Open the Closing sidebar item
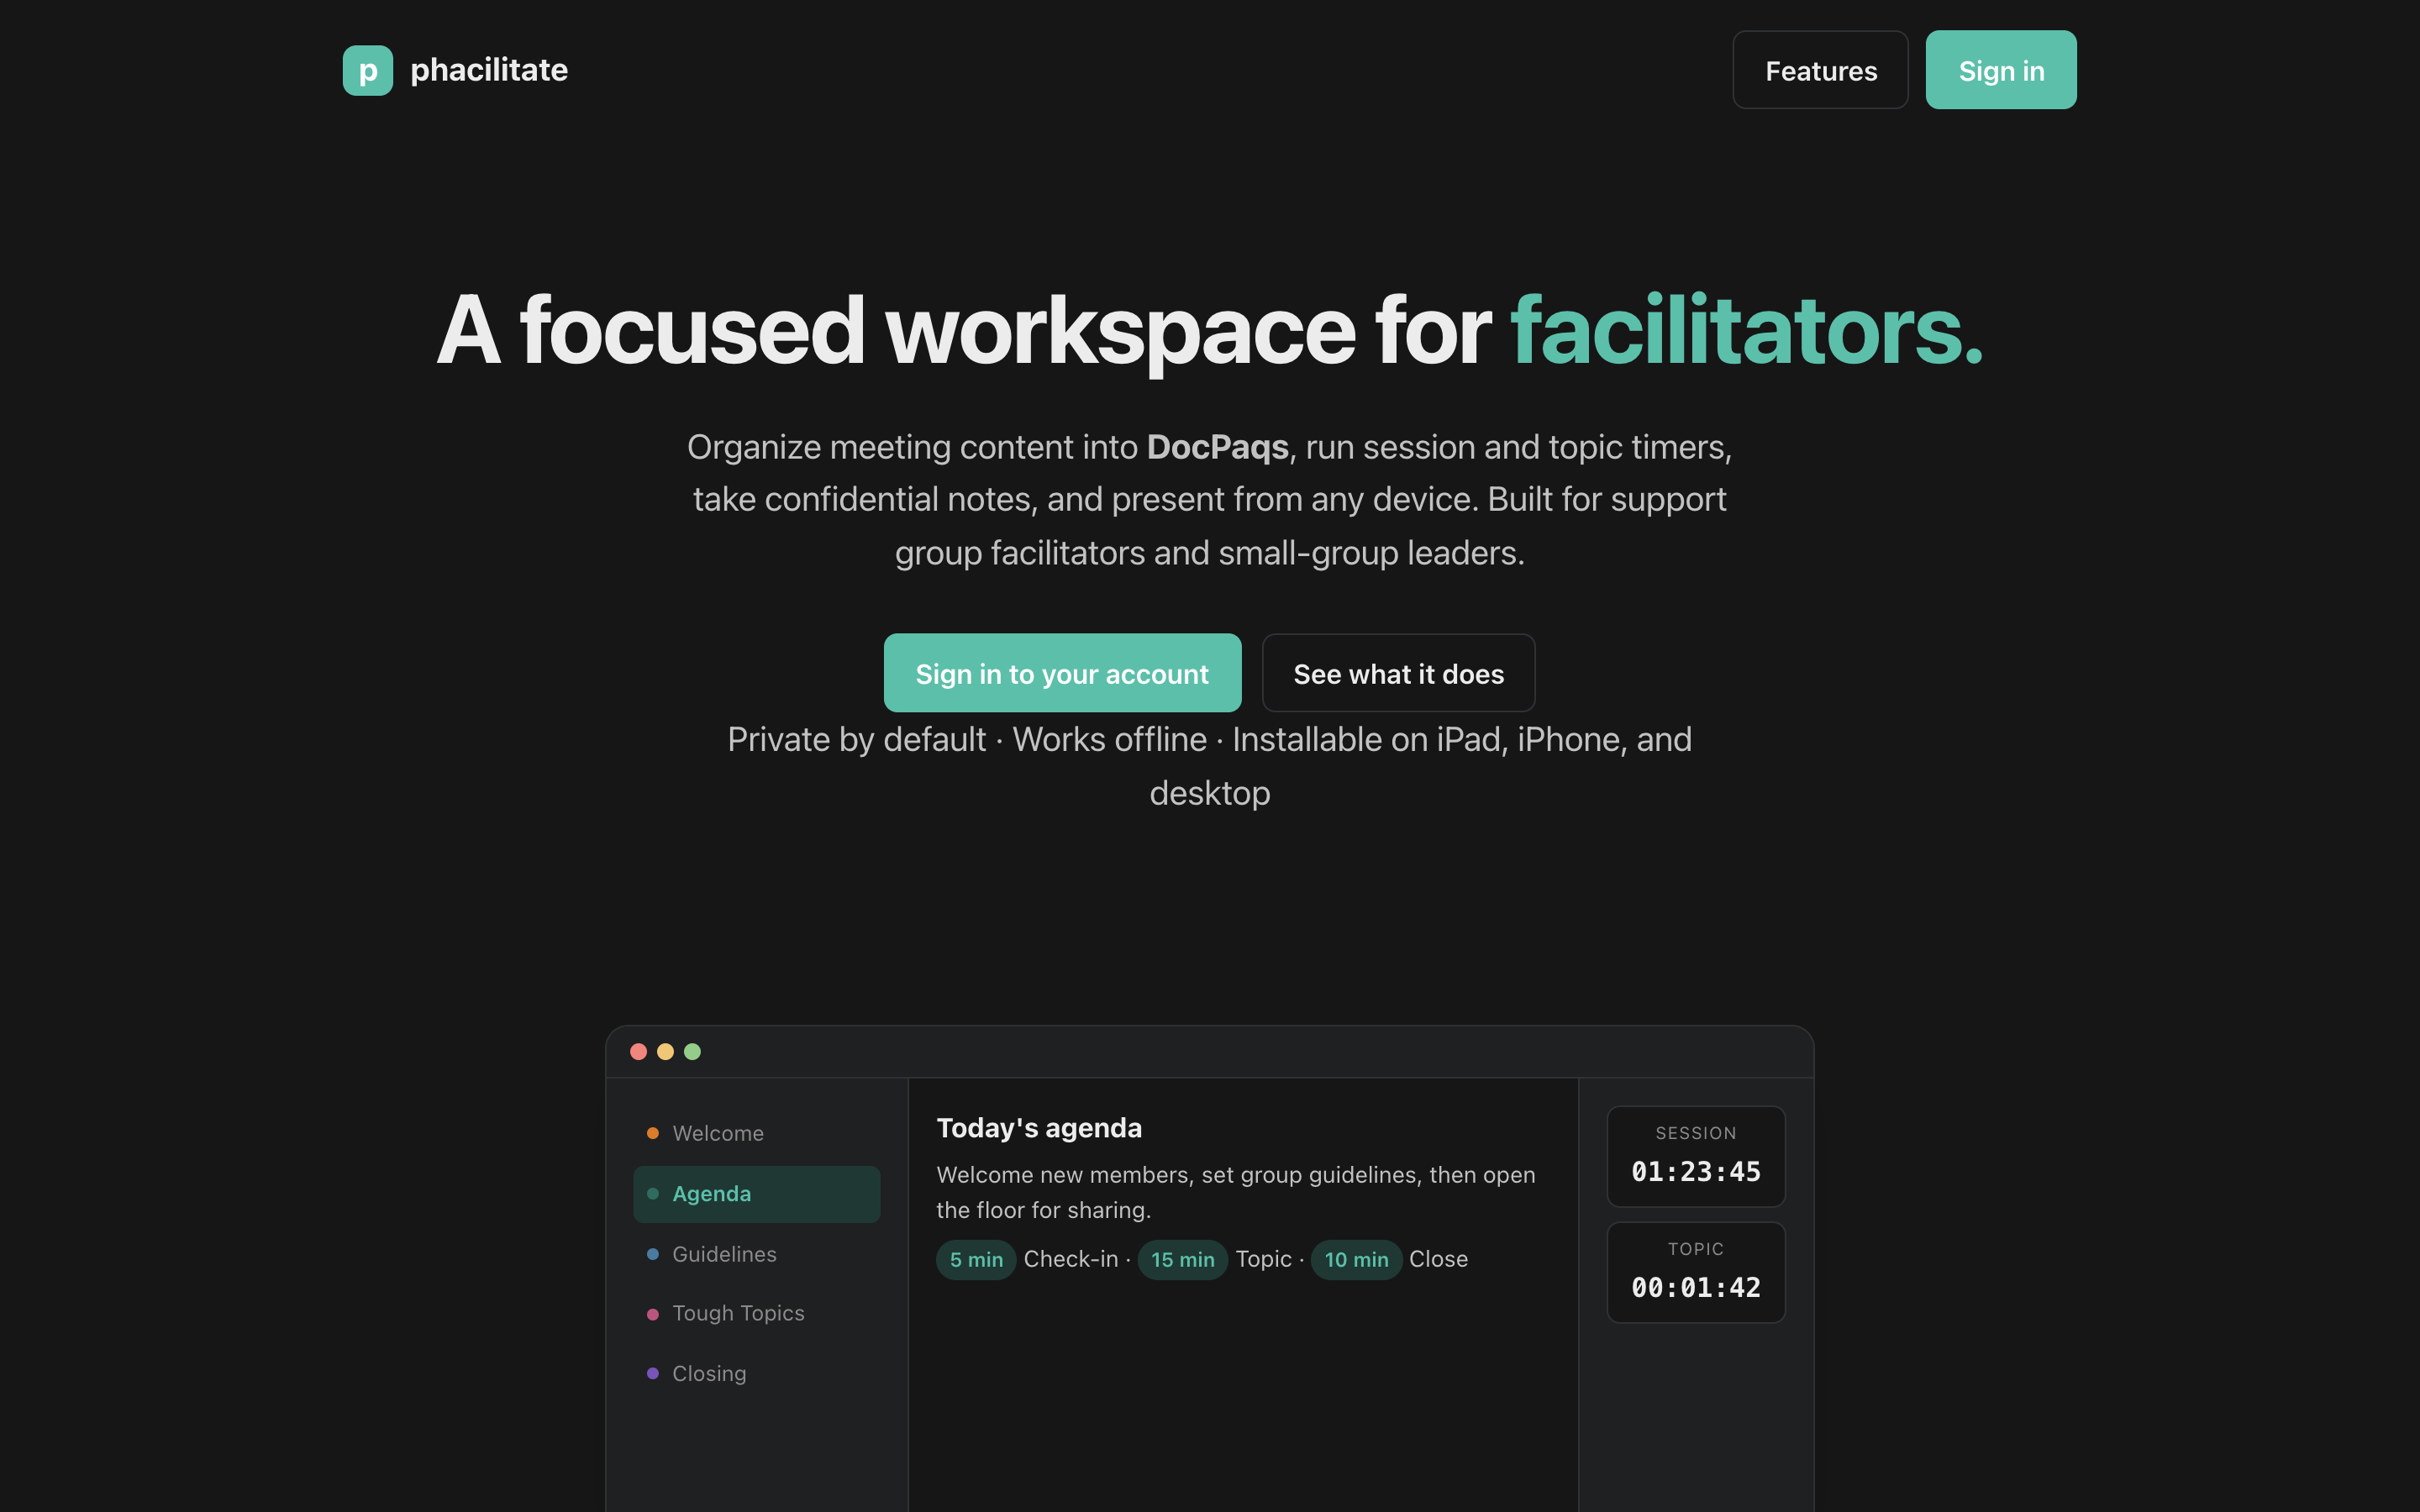Screen dimensions: 2420x1512 point(756,1373)
